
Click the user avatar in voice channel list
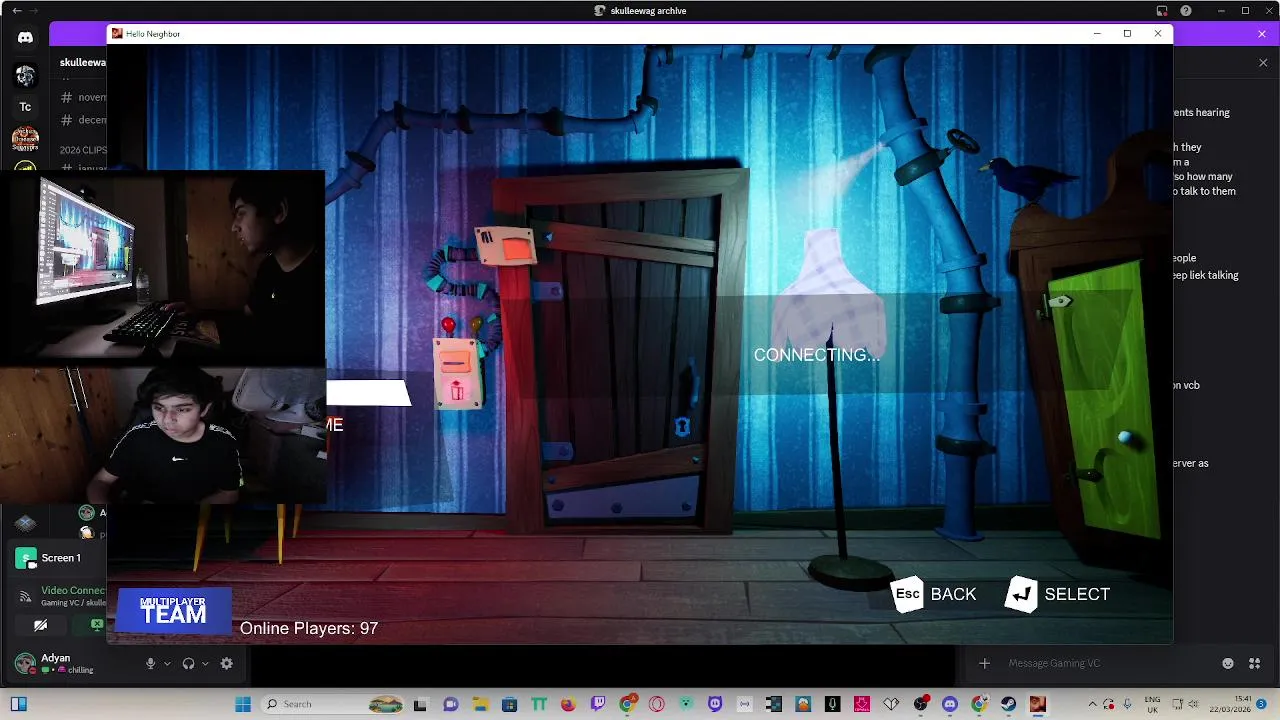pyautogui.click(x=87, y=513)
